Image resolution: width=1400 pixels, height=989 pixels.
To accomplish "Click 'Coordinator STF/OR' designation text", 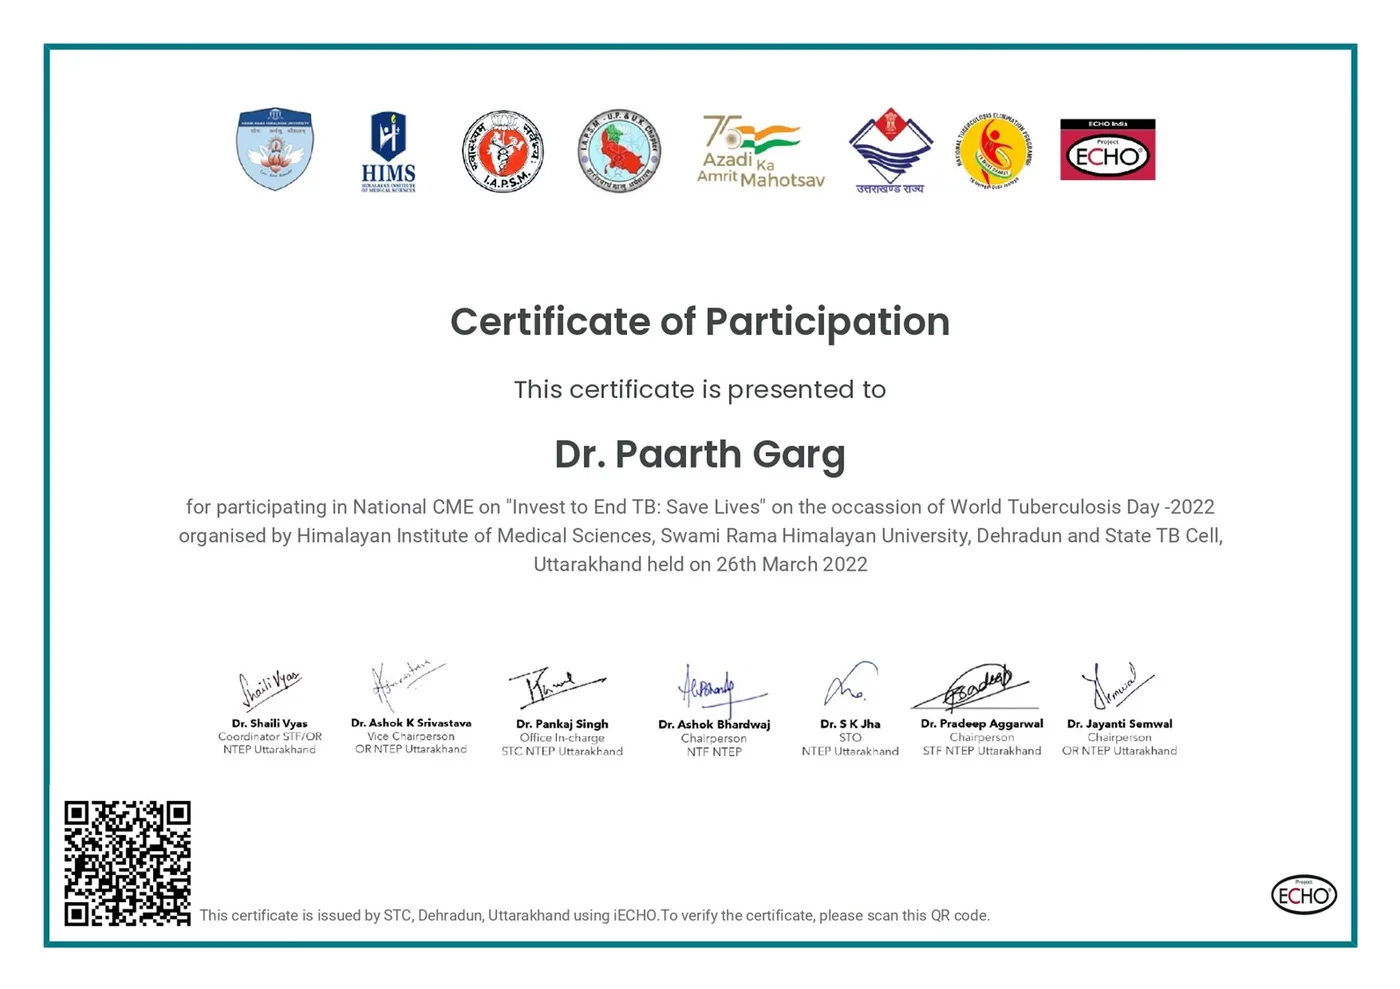I will 270,736.
